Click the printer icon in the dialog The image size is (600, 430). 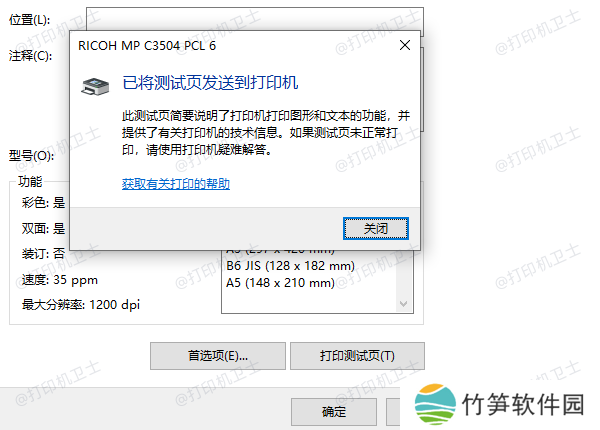point(95,86)
